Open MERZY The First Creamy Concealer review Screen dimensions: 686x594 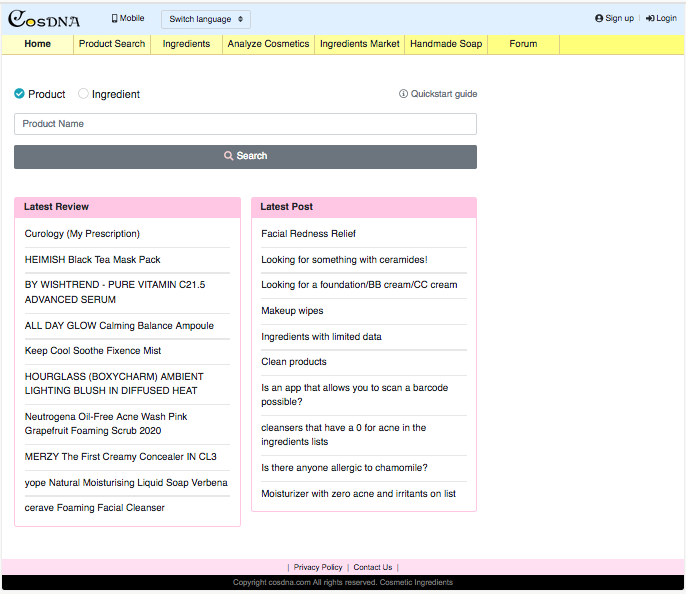point(120,456)
